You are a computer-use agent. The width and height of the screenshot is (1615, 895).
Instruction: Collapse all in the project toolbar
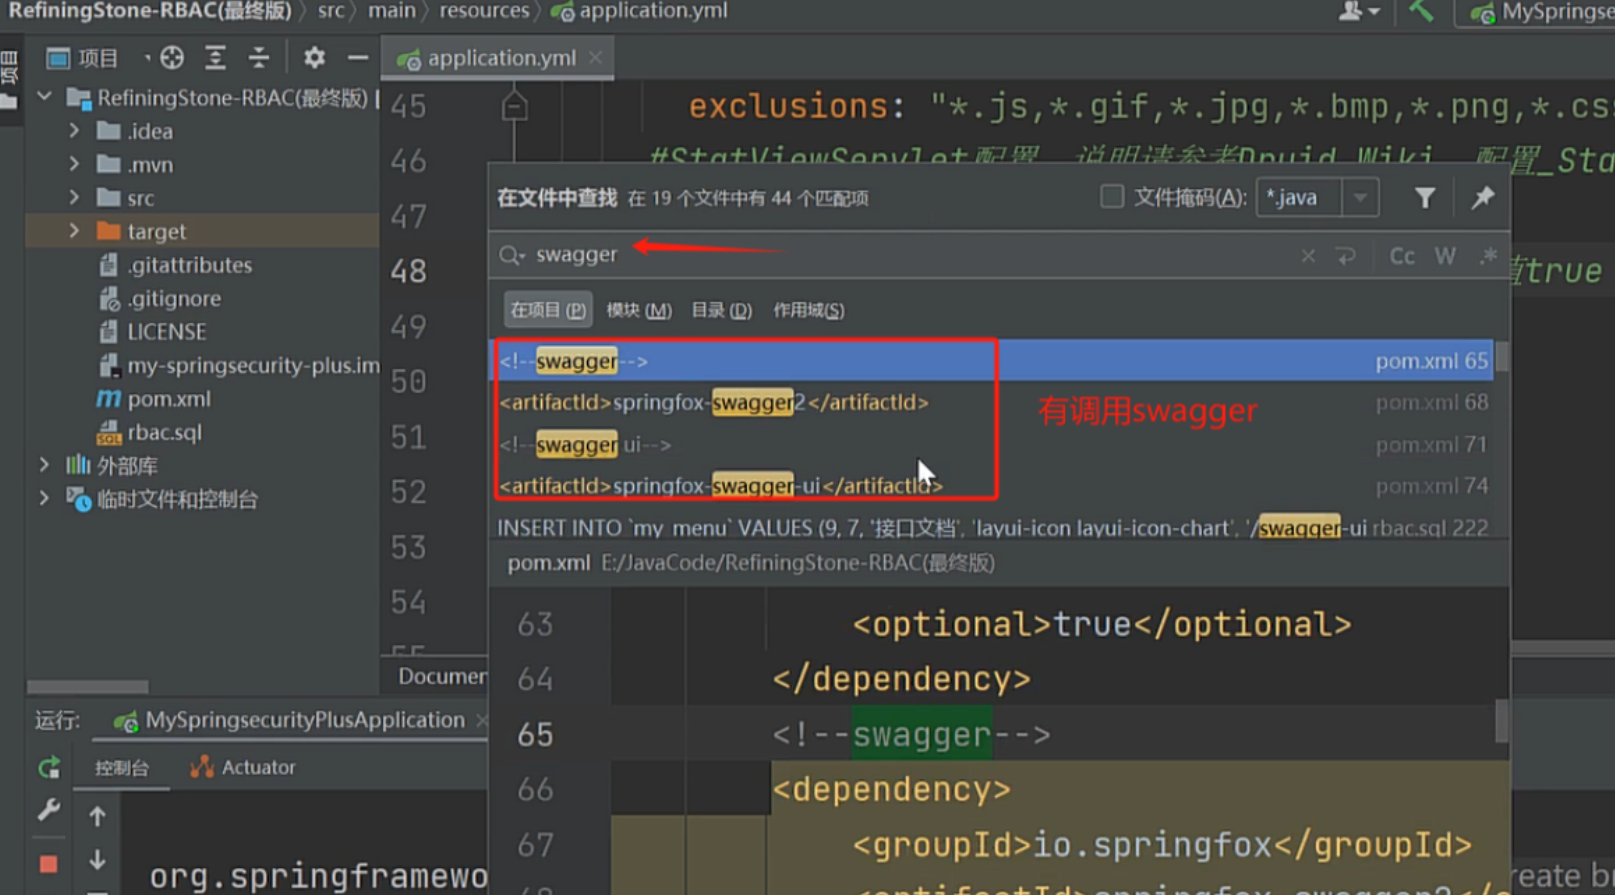tap(259, 58)
